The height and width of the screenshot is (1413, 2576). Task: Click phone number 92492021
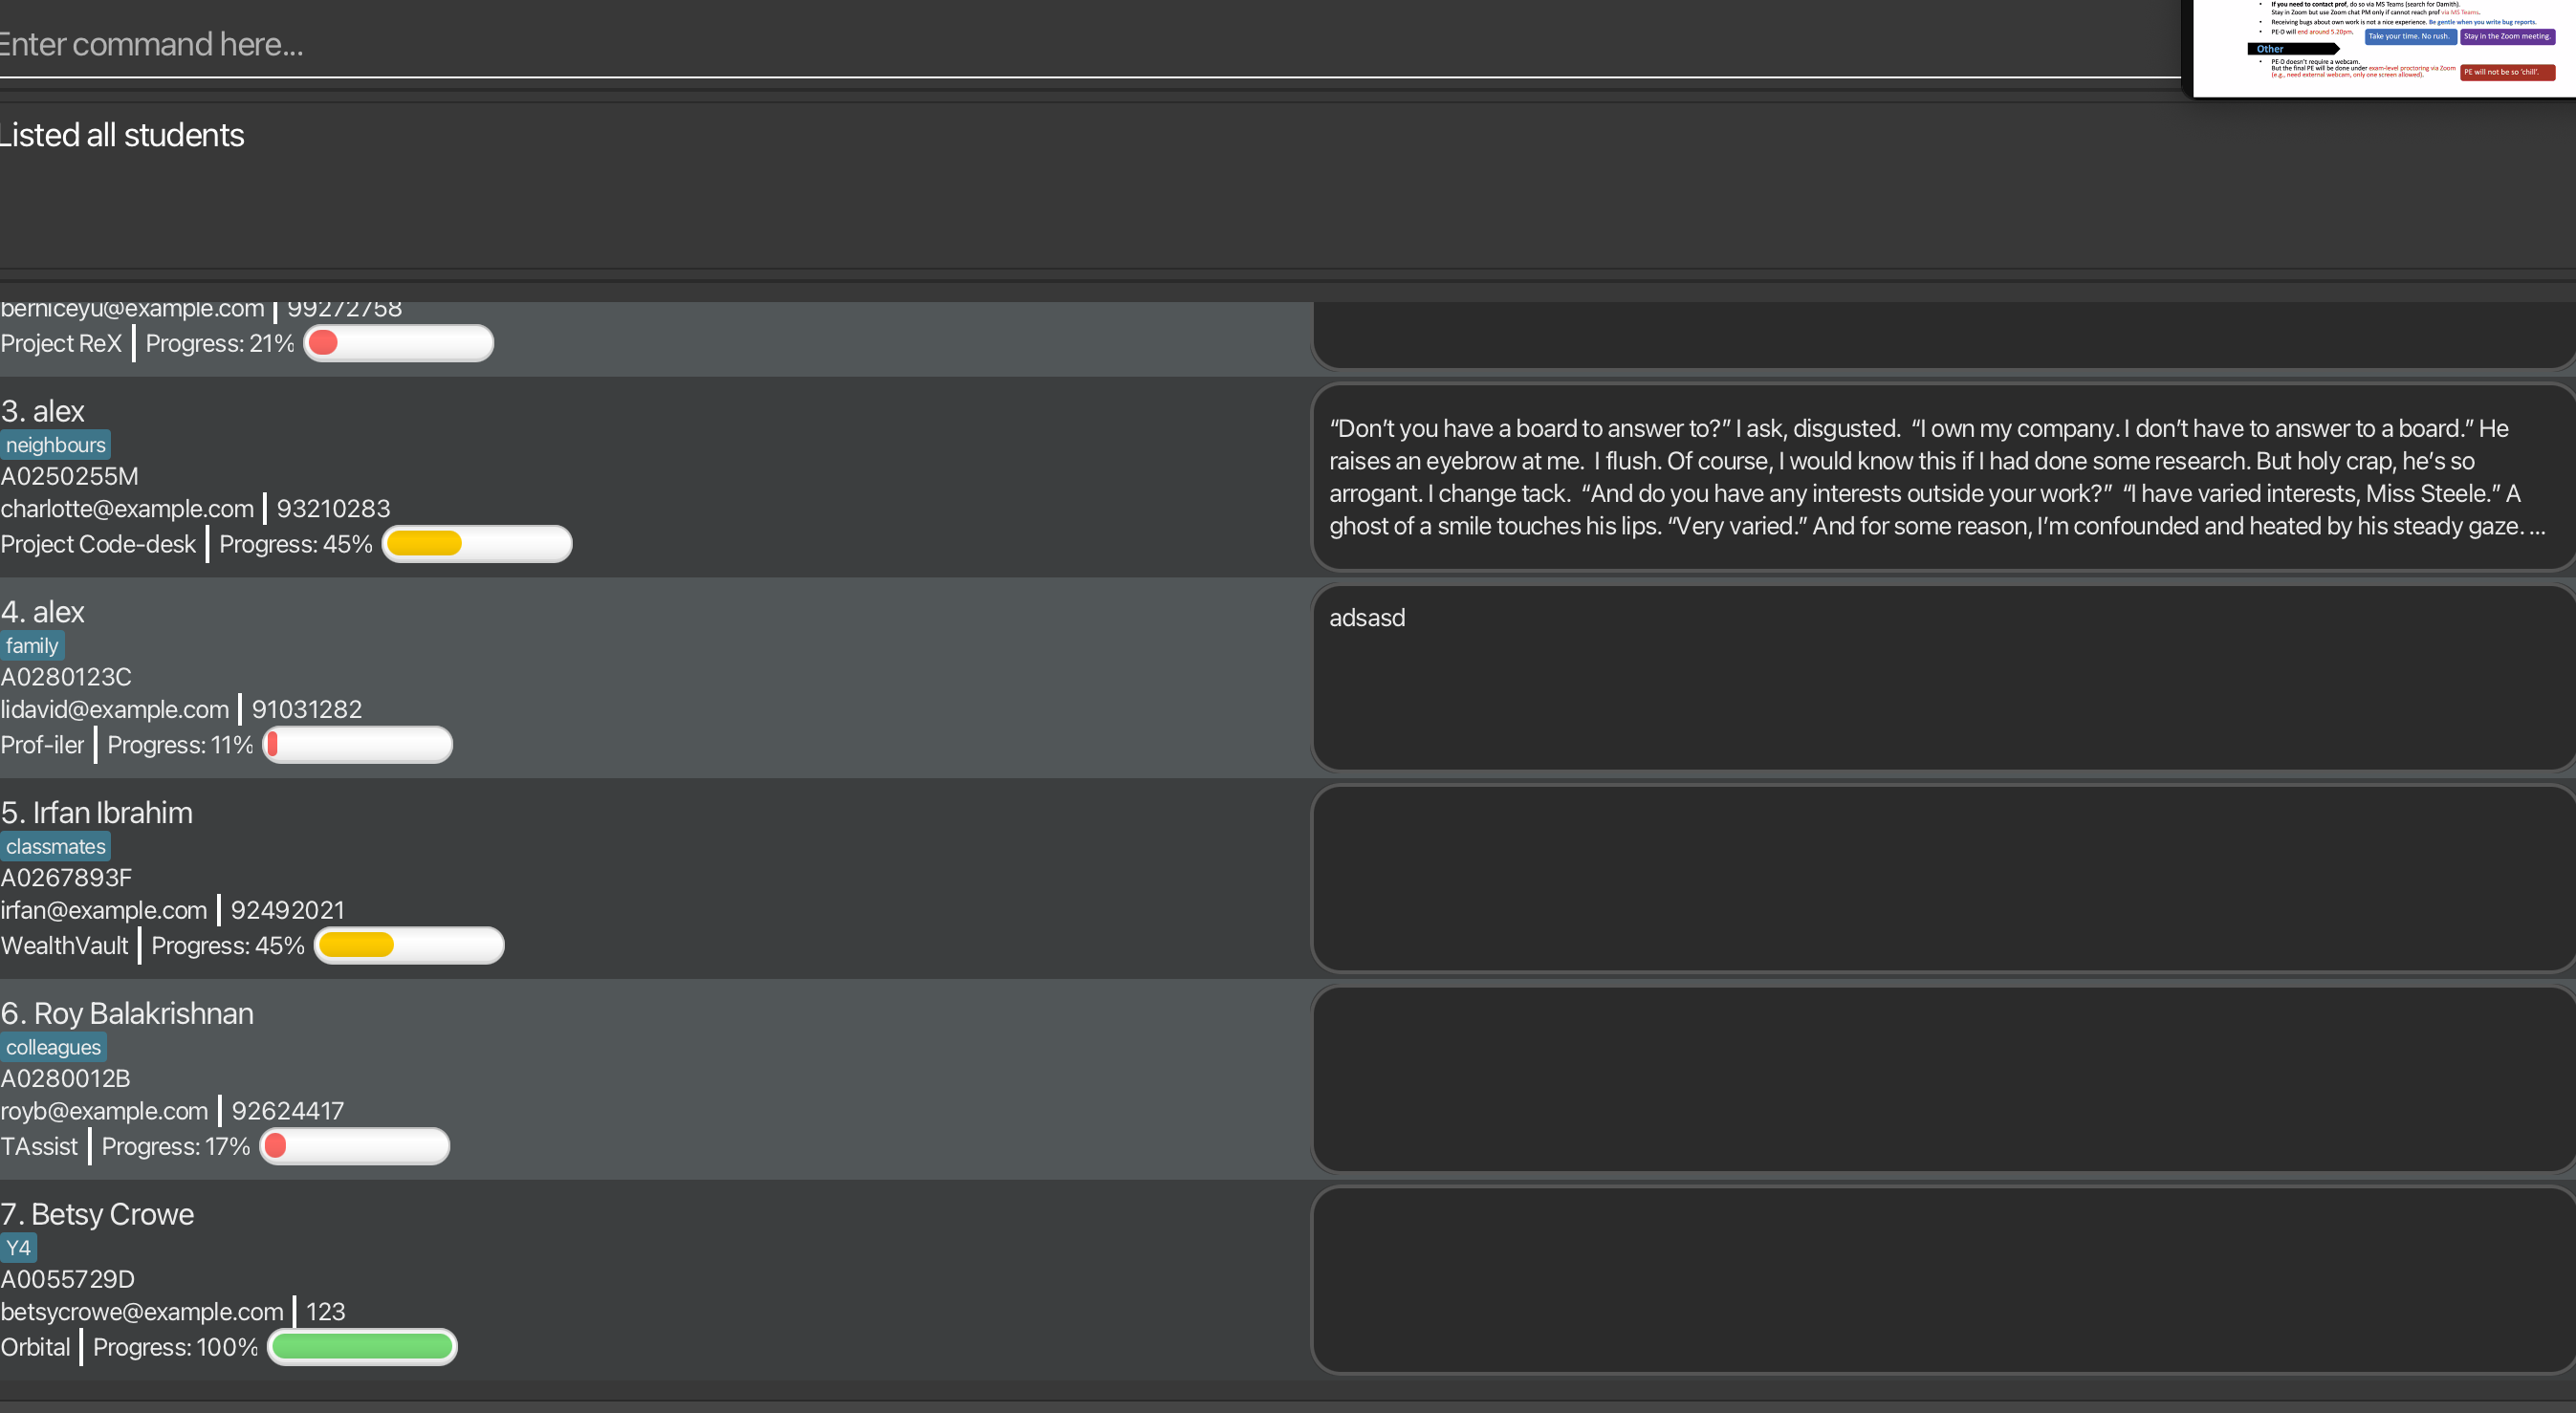tap(288, 910)
